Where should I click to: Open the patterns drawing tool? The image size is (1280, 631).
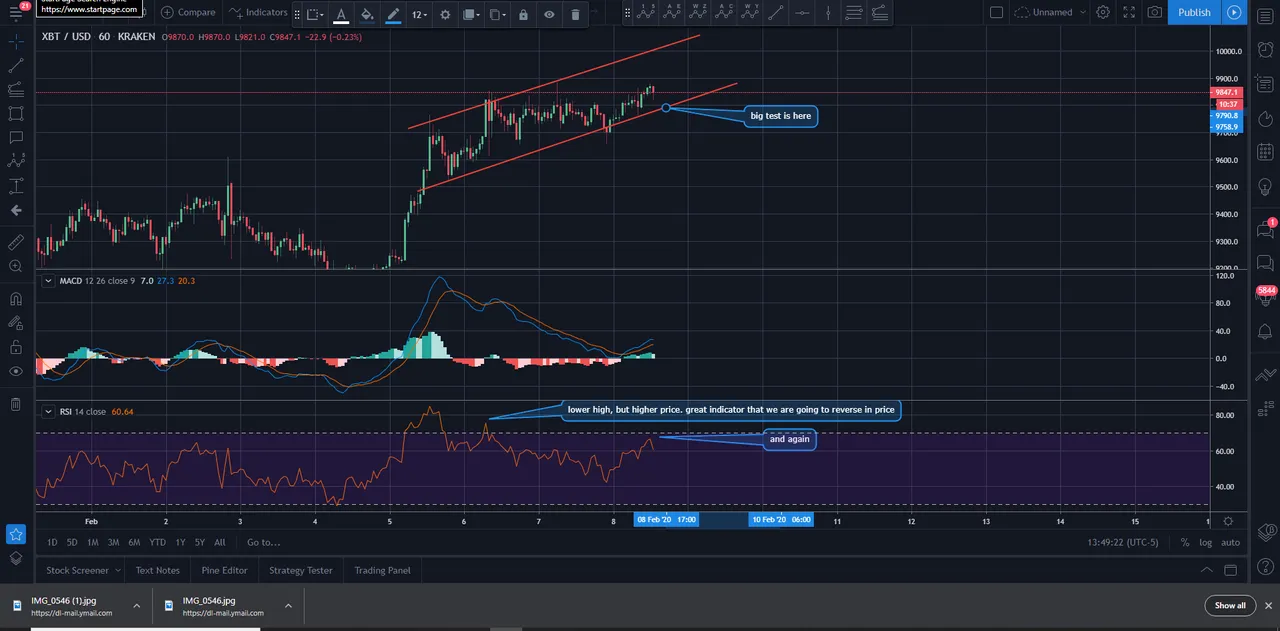[16, 161]
